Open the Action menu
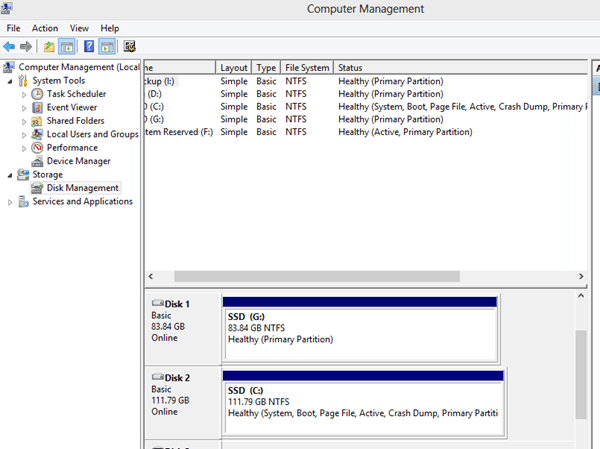 pyautogui.click(x=45, y=28)
